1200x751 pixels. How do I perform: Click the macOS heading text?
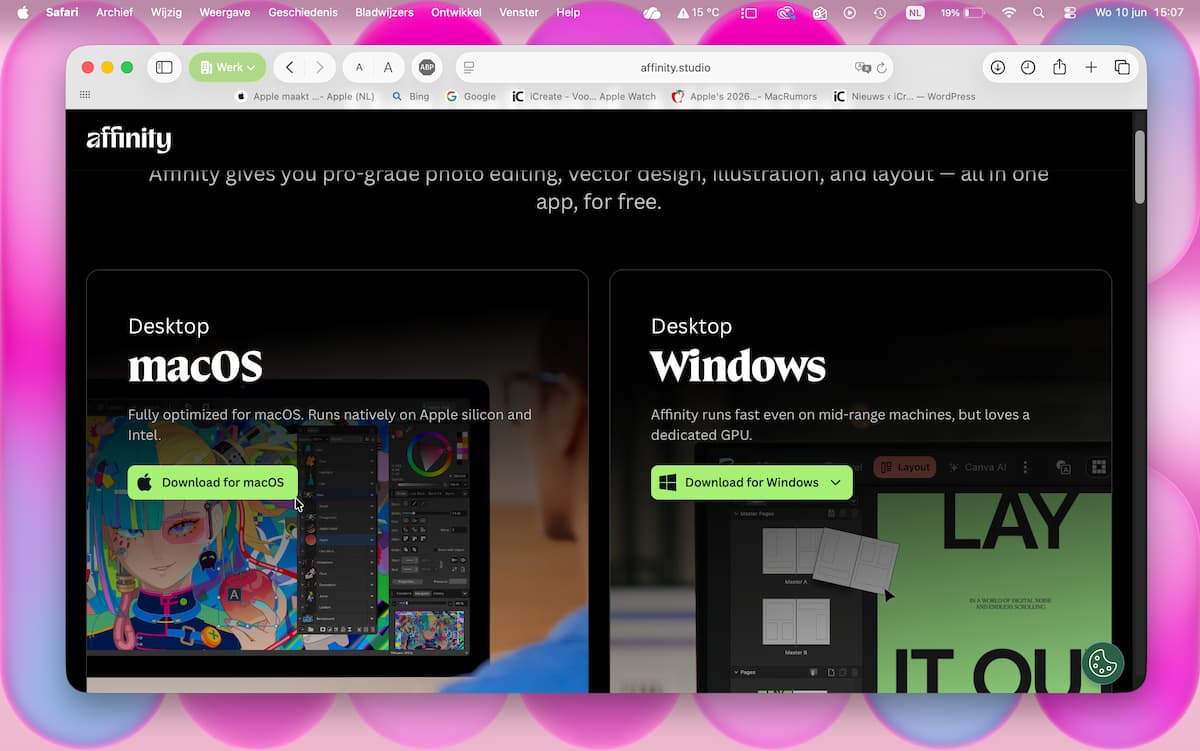click(196, 366)
